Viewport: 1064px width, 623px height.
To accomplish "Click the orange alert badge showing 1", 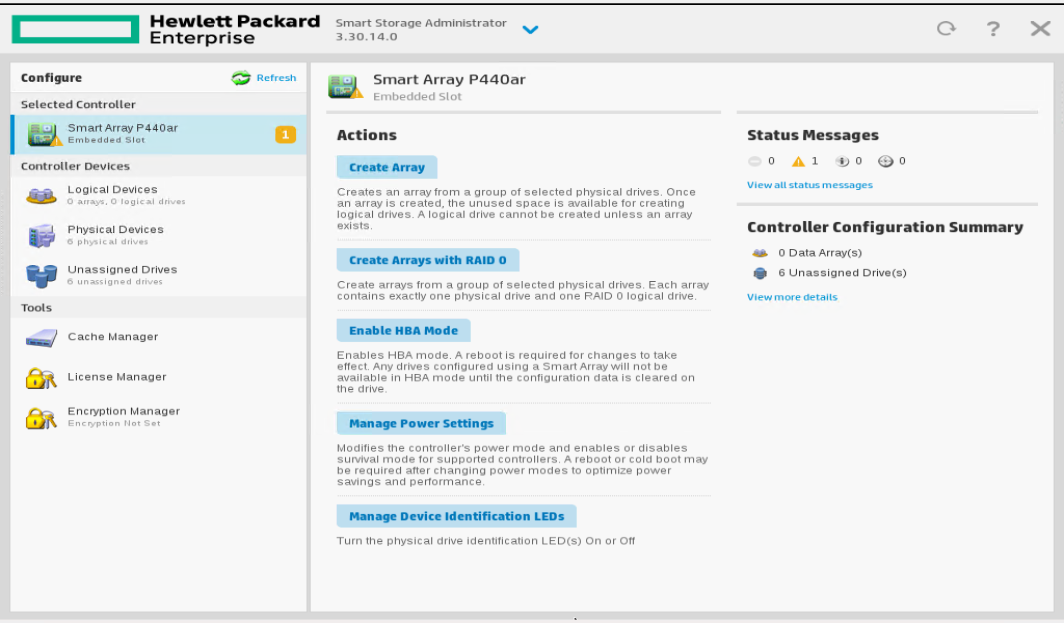I will [x=285, y=134].
